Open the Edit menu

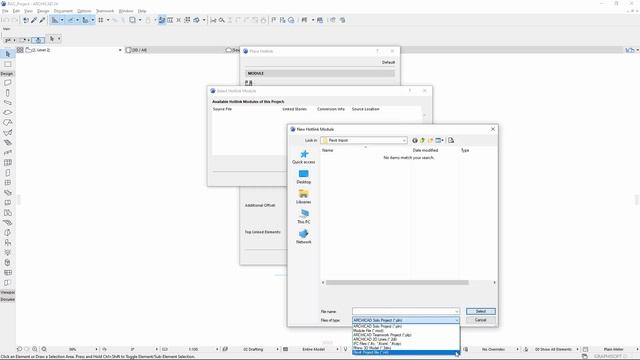[x=16, y=11]
